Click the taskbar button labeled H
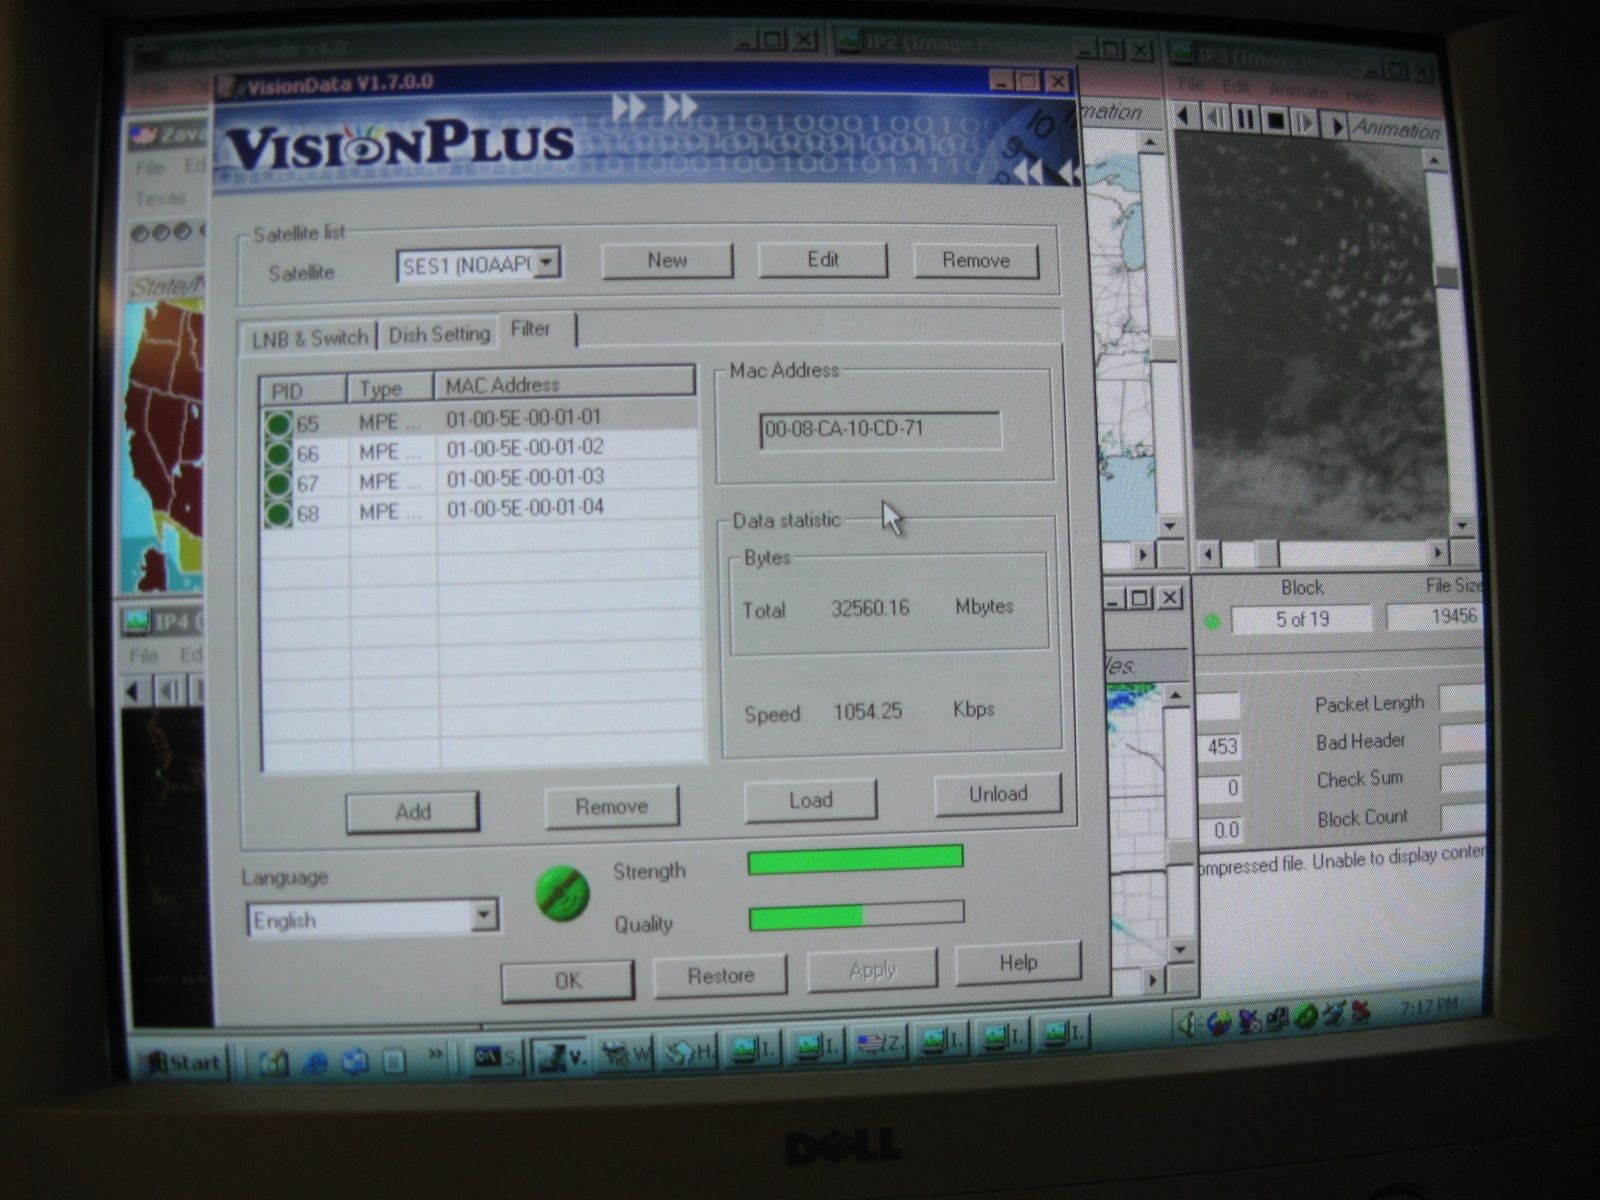This screenshot has height=1200, width=1600. point(690,1051)
